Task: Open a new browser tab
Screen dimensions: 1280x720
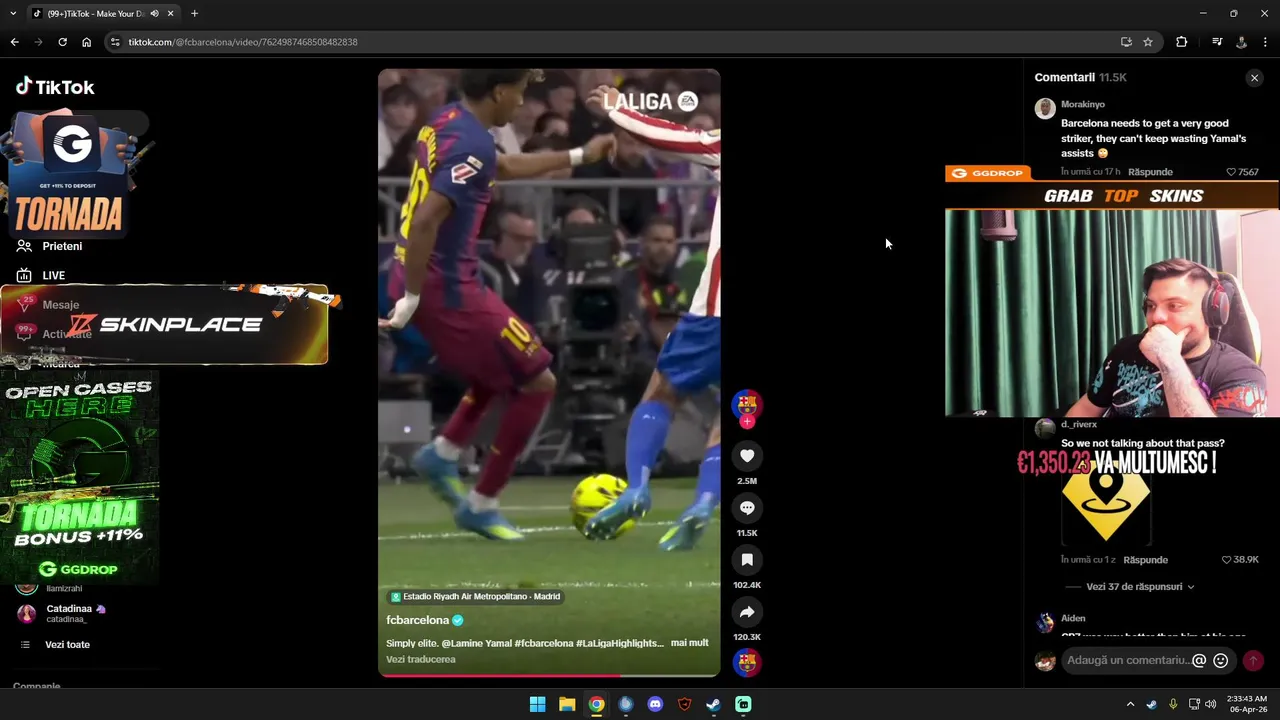Action: click(194, 14)
